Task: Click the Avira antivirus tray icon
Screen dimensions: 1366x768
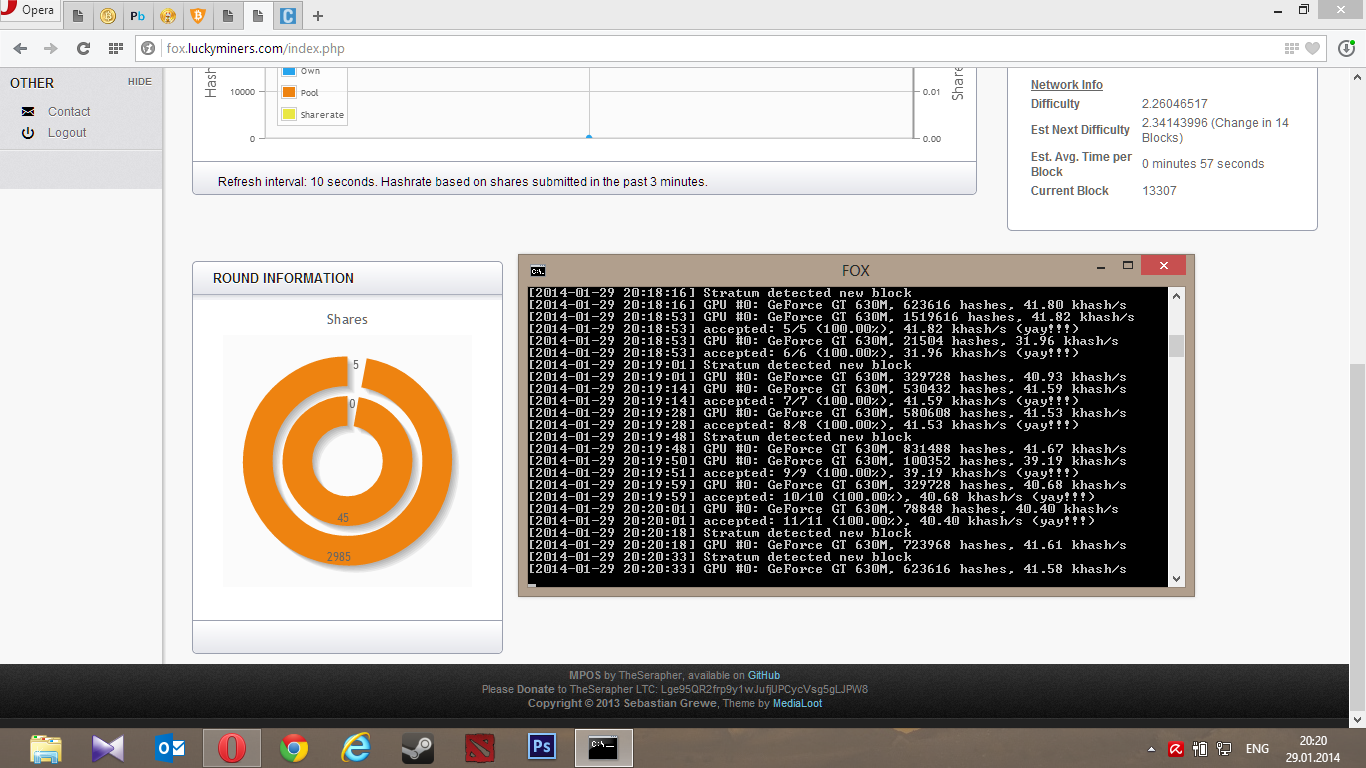Action: (1176, 749)
